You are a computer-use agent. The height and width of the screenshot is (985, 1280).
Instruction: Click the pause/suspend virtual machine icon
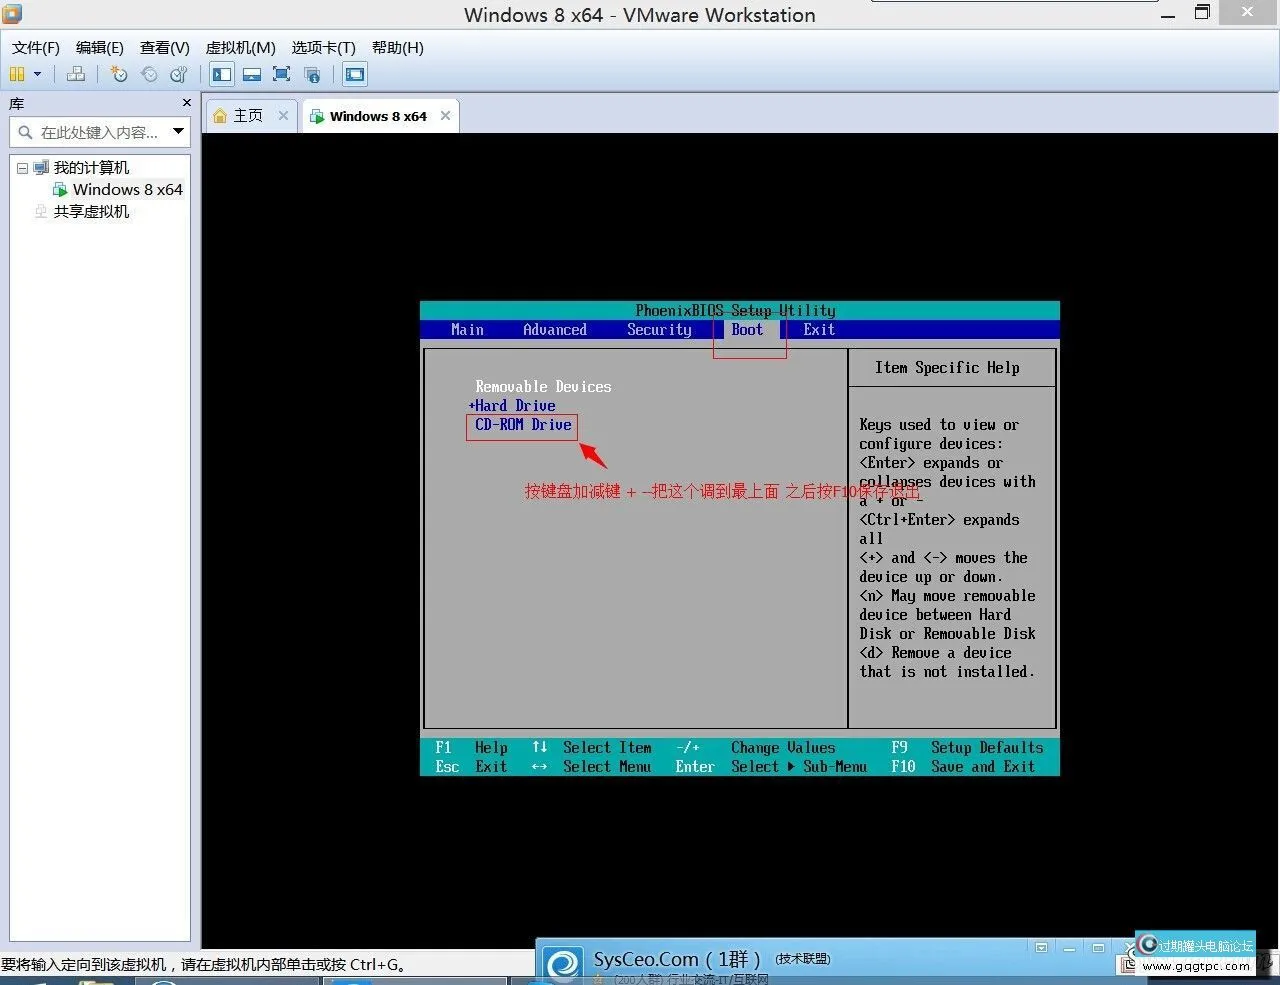point(17,74)
